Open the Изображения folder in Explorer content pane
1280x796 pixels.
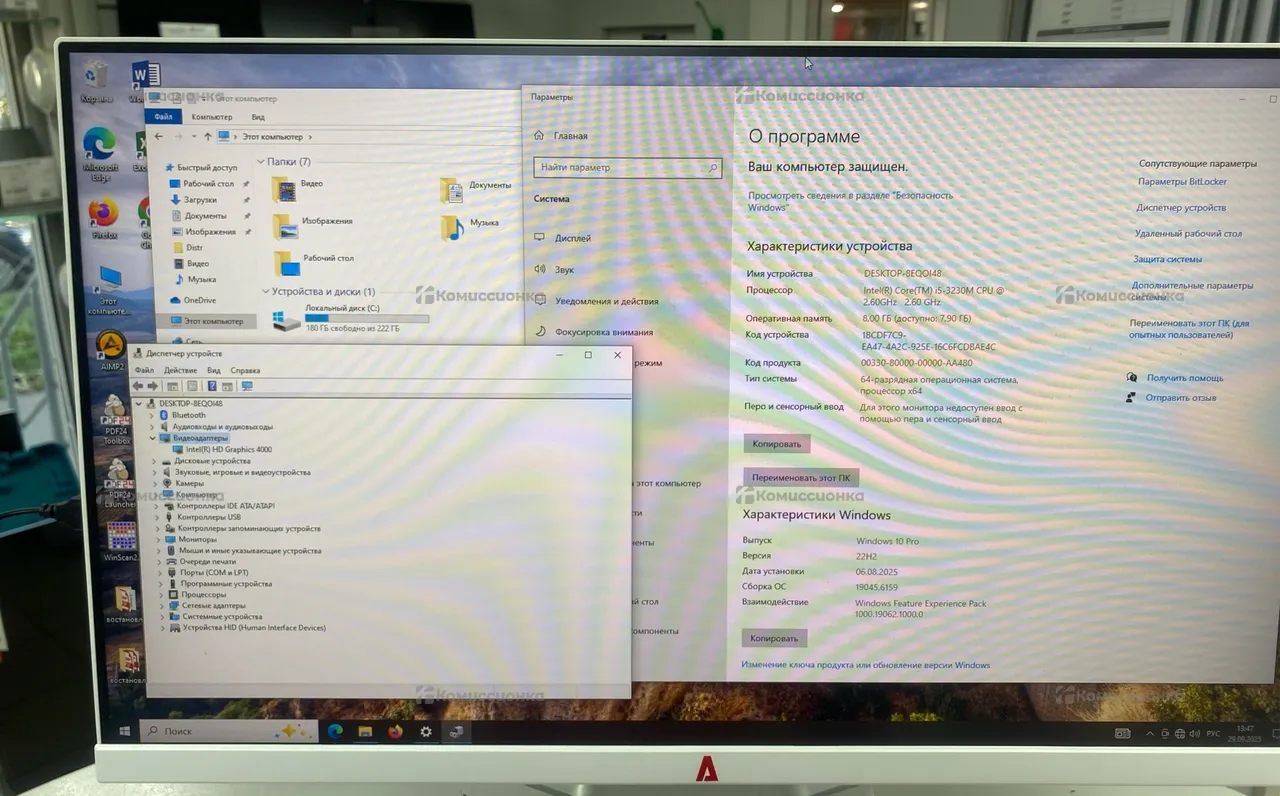tap(312, 224)
